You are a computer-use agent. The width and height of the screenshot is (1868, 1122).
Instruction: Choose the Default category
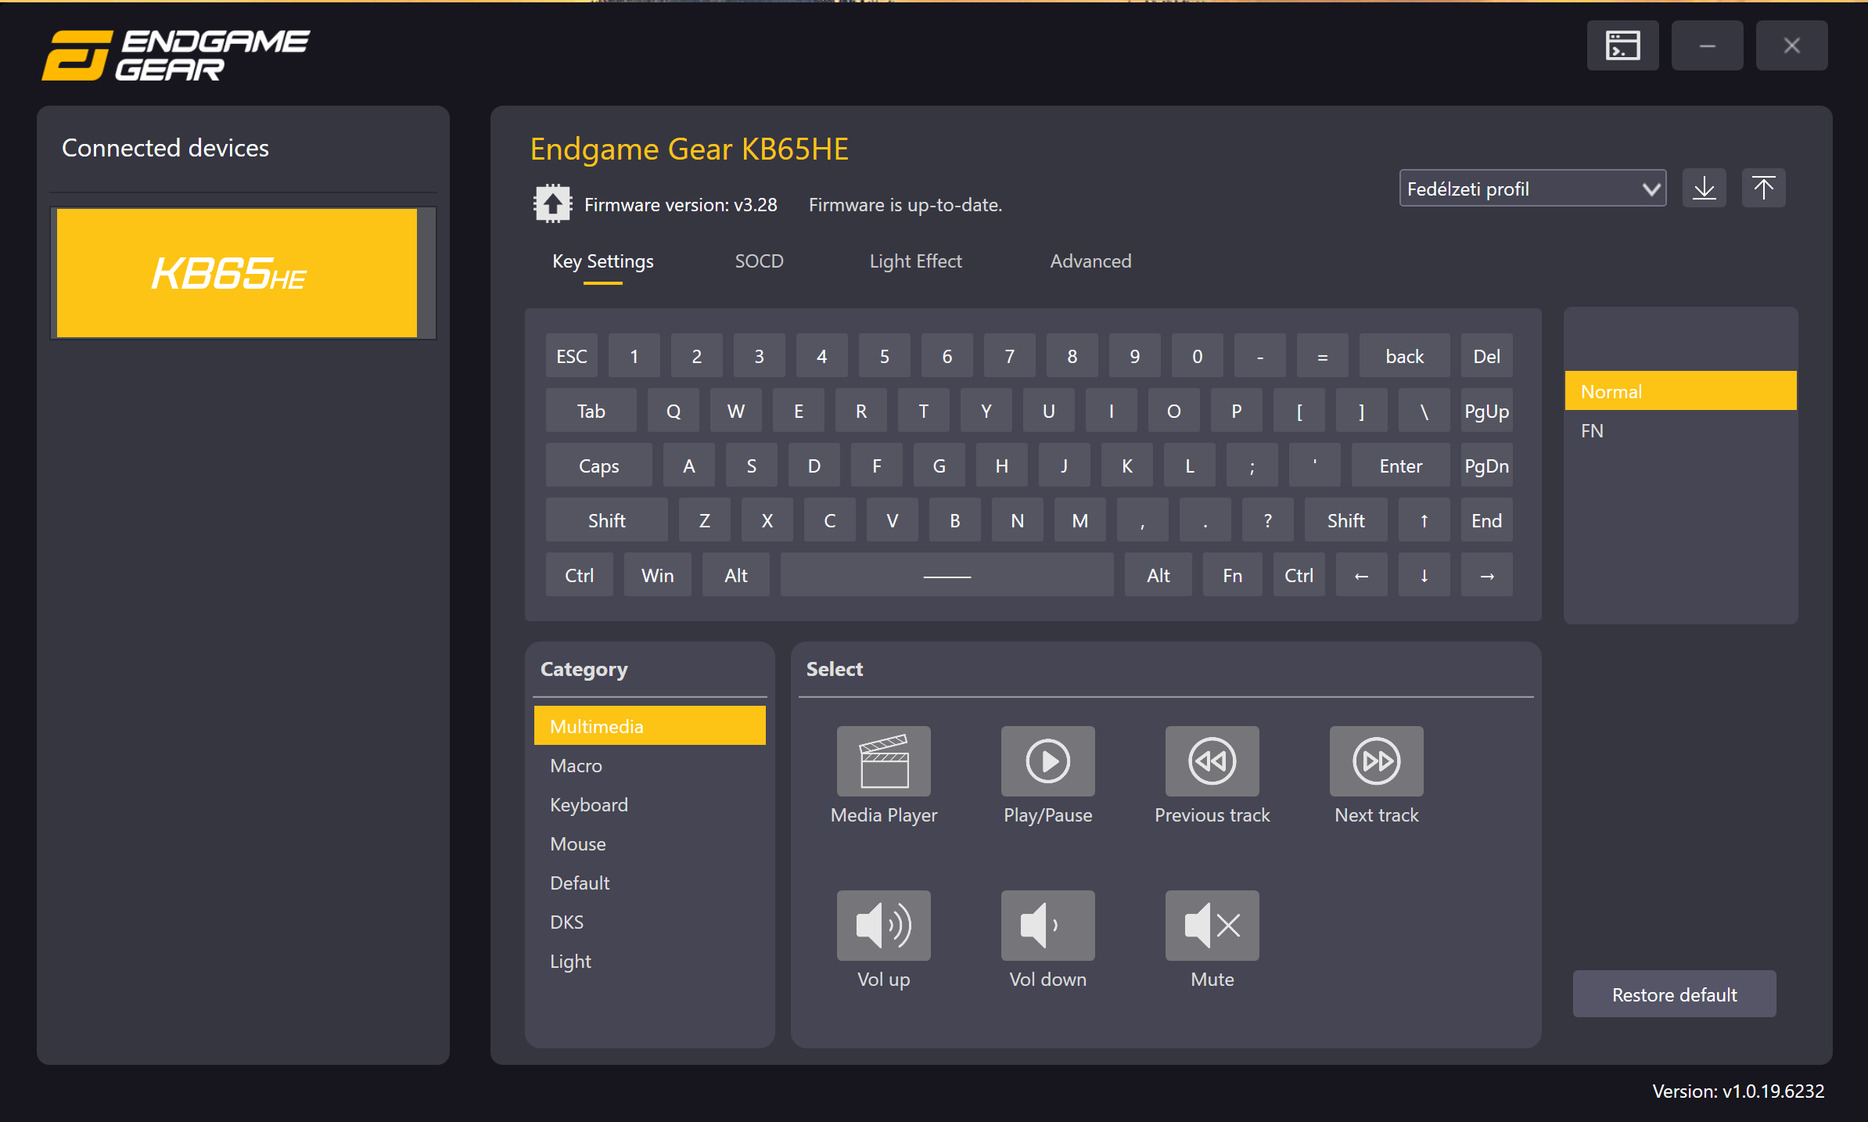tap(649, 882)
